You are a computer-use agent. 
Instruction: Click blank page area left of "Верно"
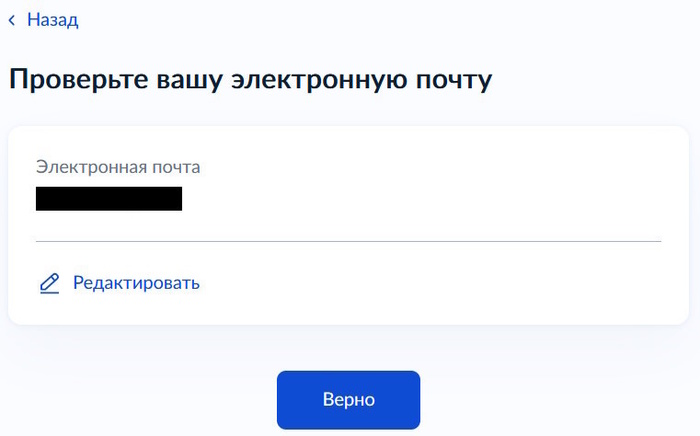click(140, 400)
